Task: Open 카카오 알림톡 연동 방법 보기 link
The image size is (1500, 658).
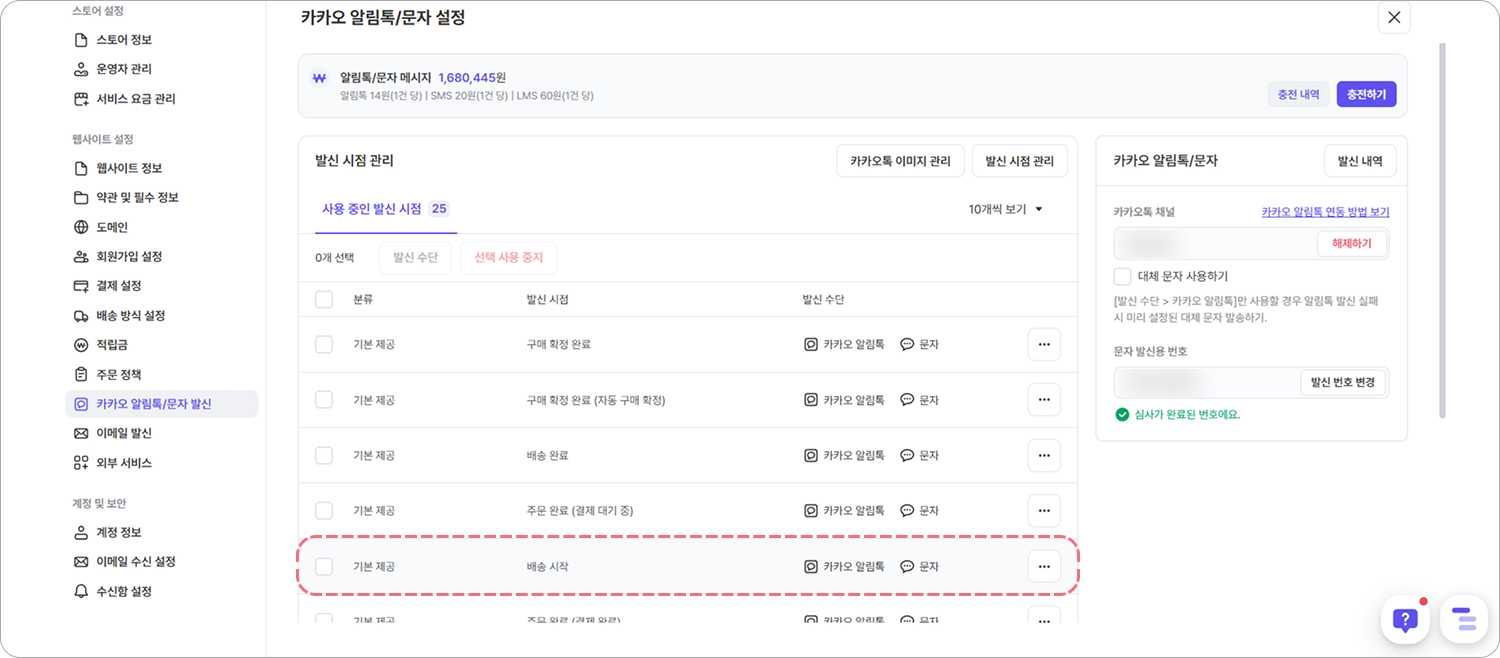Action: coord(1325,212)
